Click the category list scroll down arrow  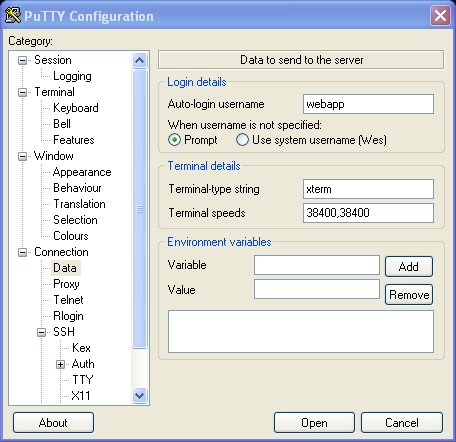pyautogui.click(x=139, y=396)
